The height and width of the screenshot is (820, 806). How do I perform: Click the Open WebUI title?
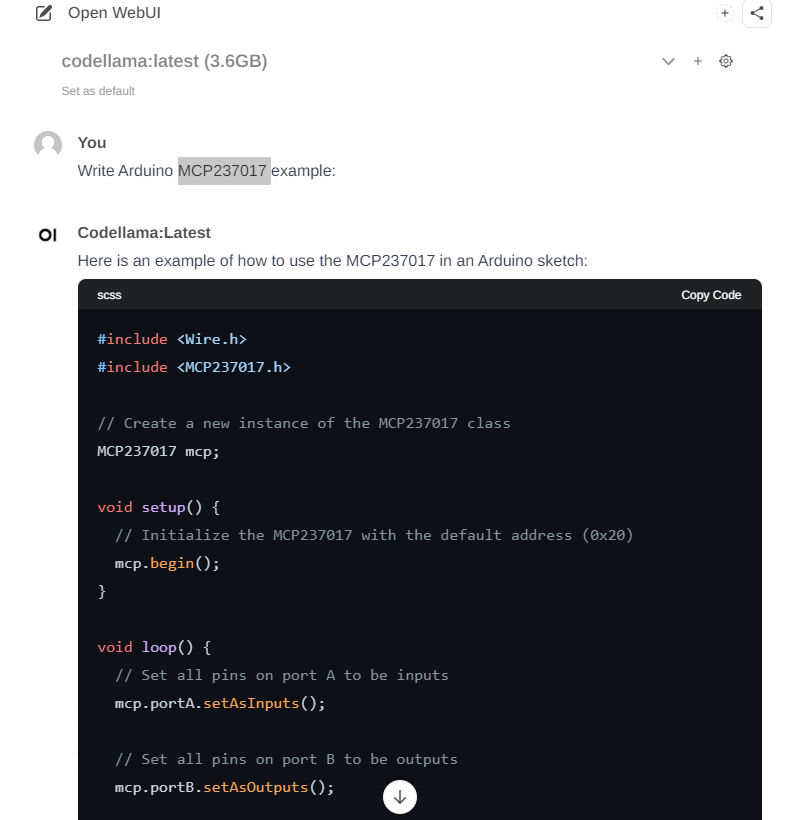click(114, 13)
